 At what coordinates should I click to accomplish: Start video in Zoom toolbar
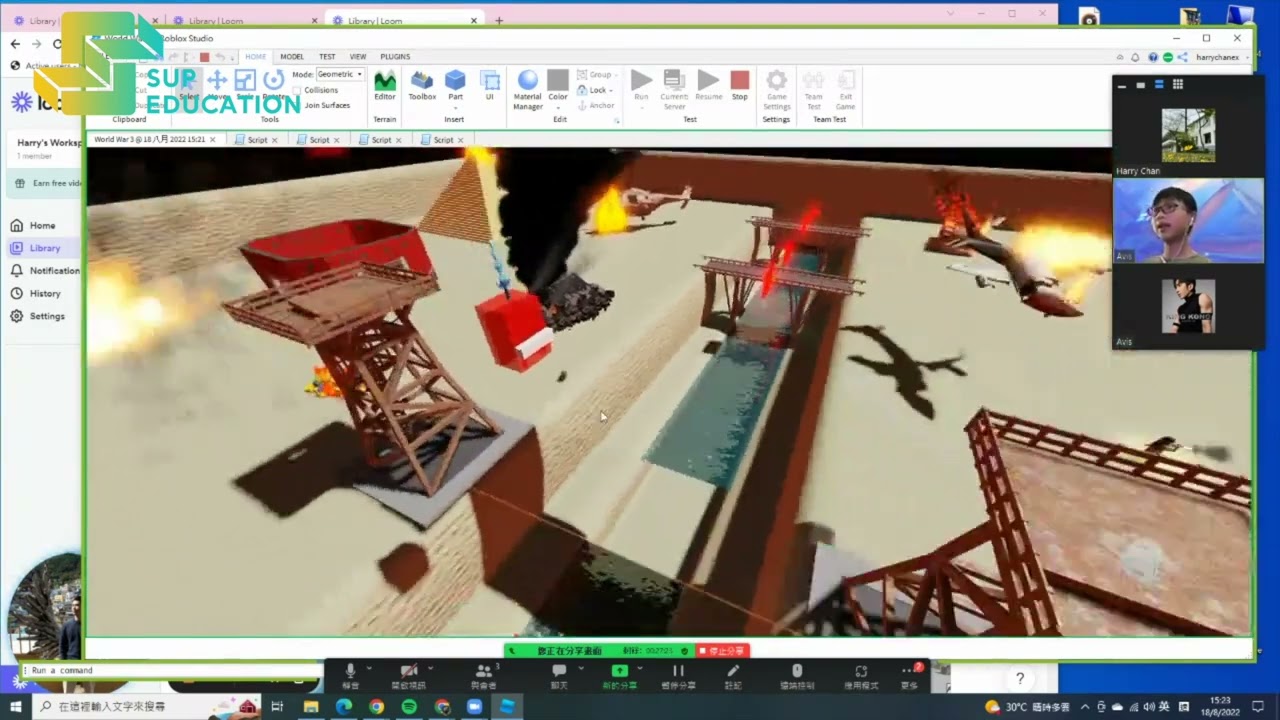click(408, 675)
